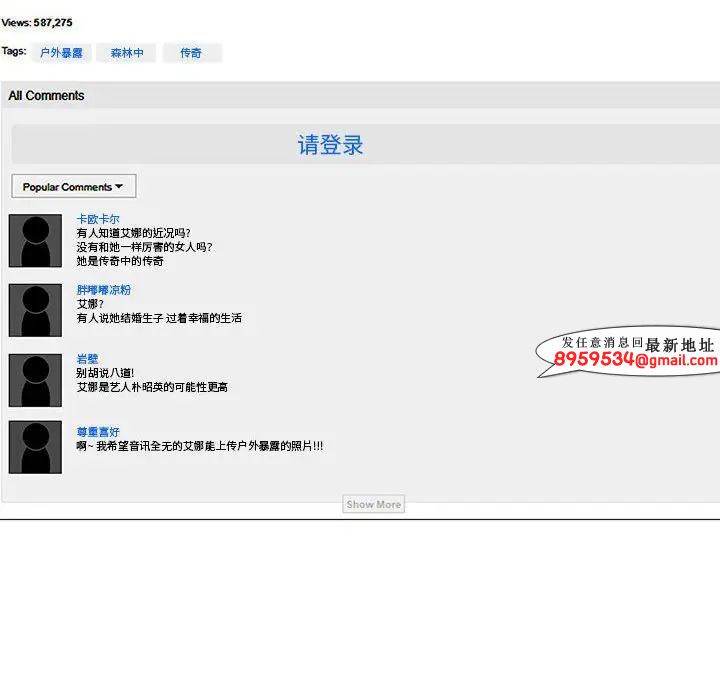
Task: Click avatar icon beside 卡欧卡尔's comment
Action: click(35, 241)
